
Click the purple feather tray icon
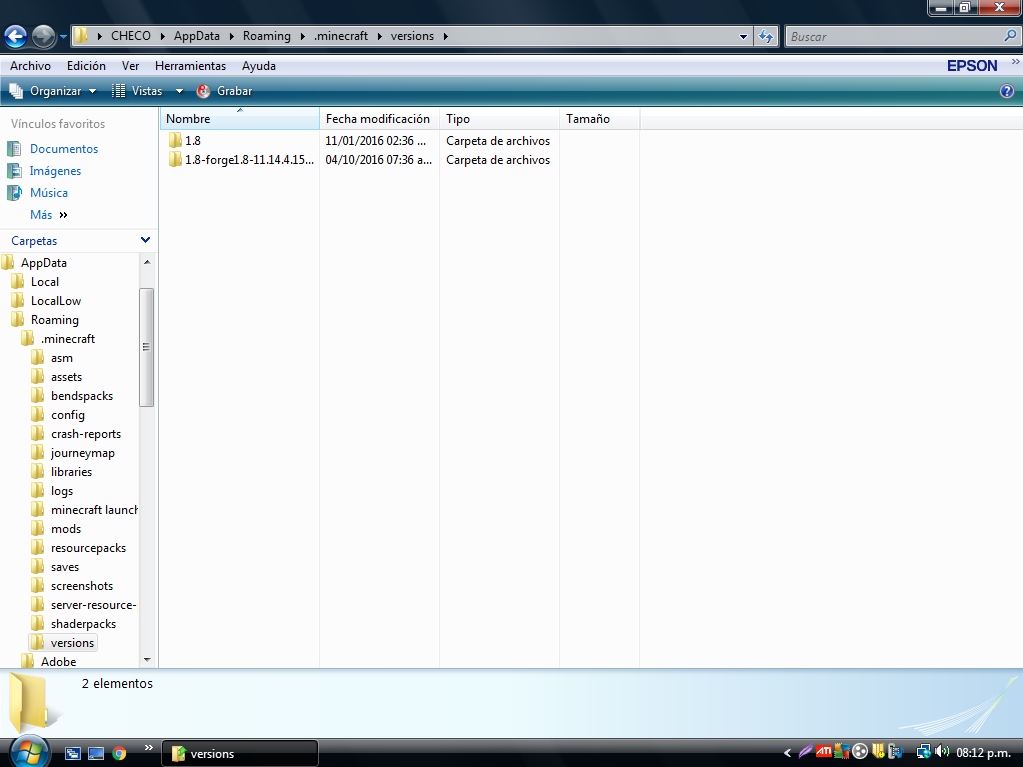point(806,752)
